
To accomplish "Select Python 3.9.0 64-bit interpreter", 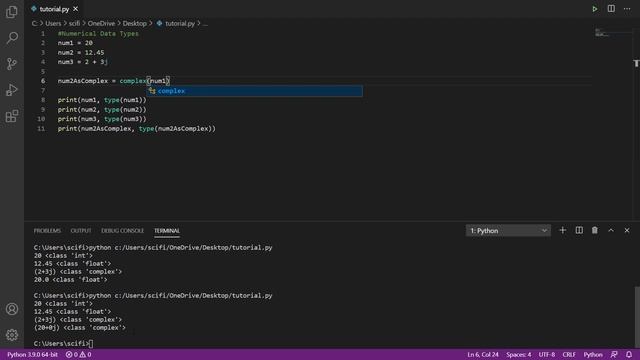I will (x=33, y=355).
